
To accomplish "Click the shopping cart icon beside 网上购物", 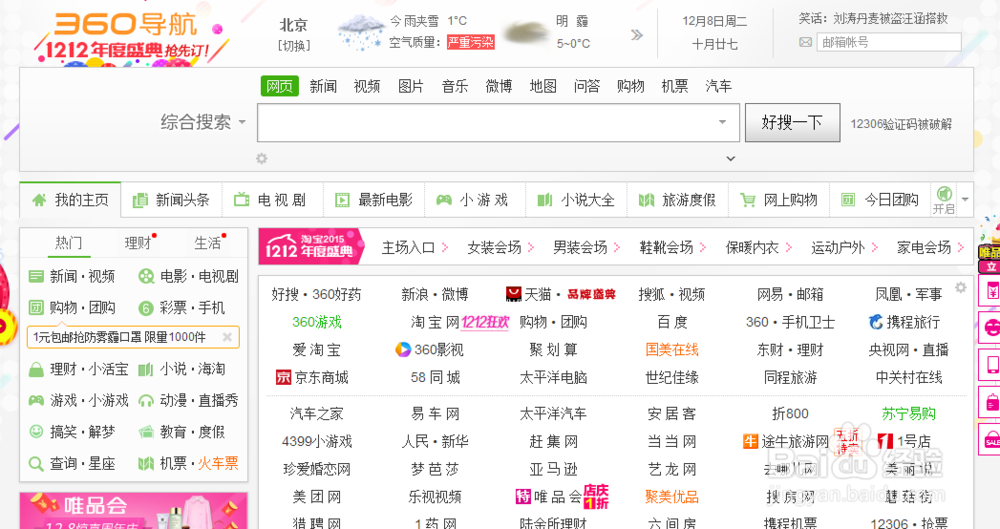I will coord(747,200).
